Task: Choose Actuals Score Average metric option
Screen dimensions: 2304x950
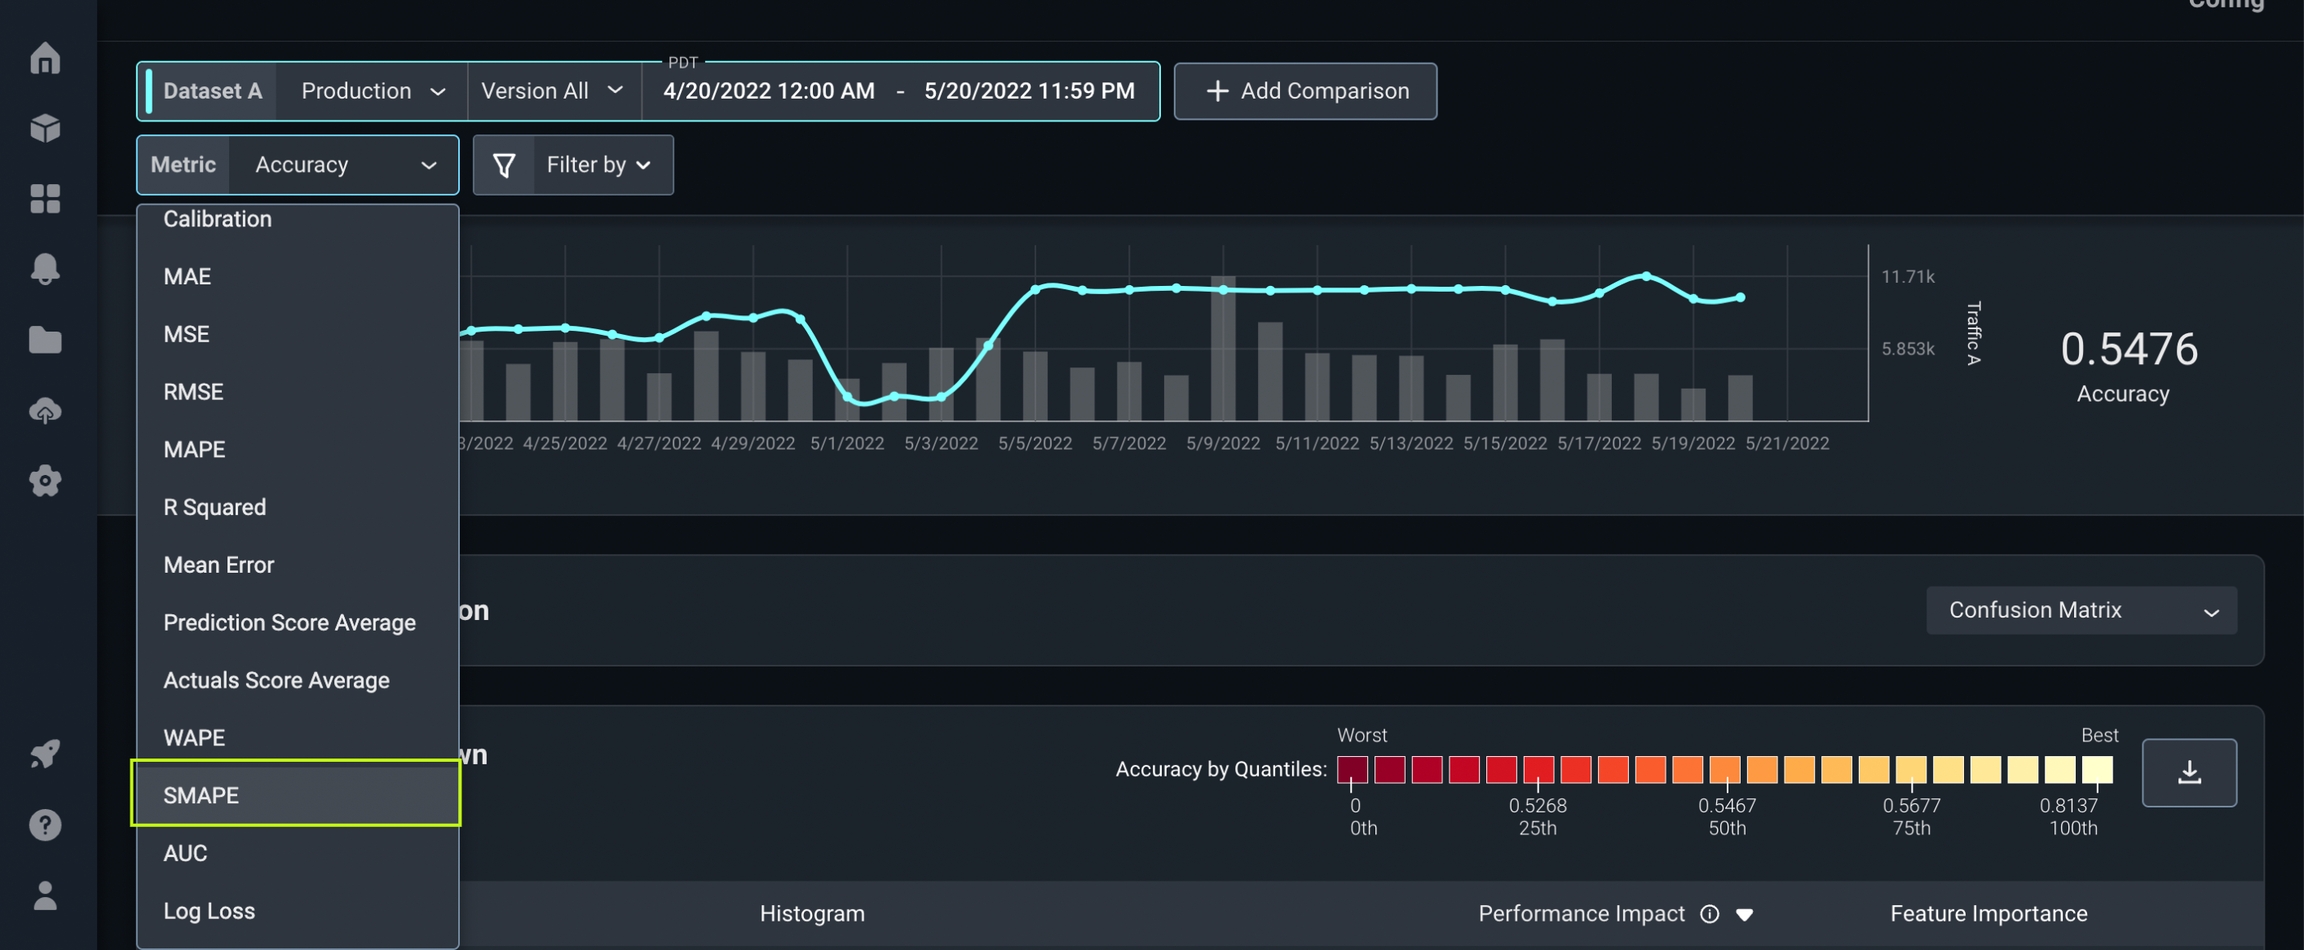Action: point(297,681)
